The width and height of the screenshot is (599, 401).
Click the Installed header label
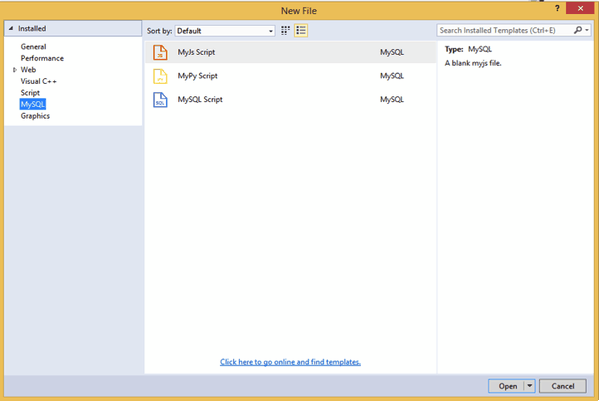(x=32, y=28)
